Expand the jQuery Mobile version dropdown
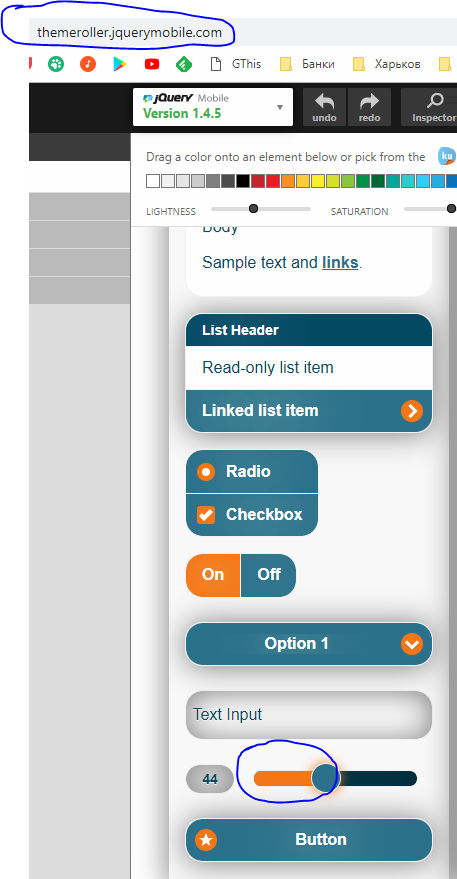Viewport: 457px width, 879px height. pos(213,107)
